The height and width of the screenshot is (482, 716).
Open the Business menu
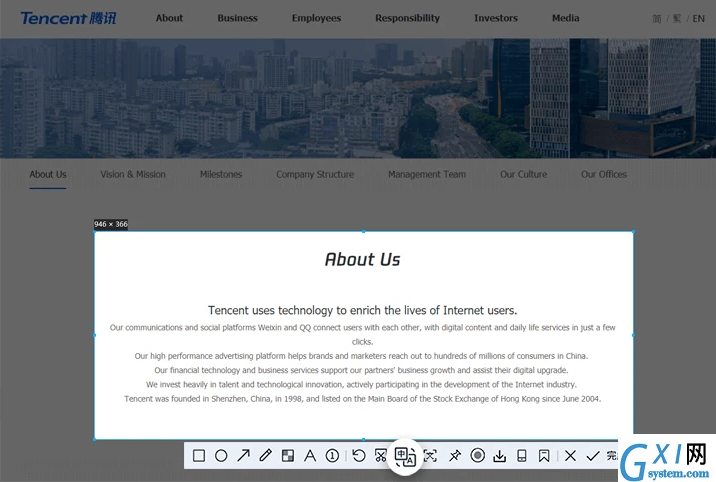click(237, 18)
